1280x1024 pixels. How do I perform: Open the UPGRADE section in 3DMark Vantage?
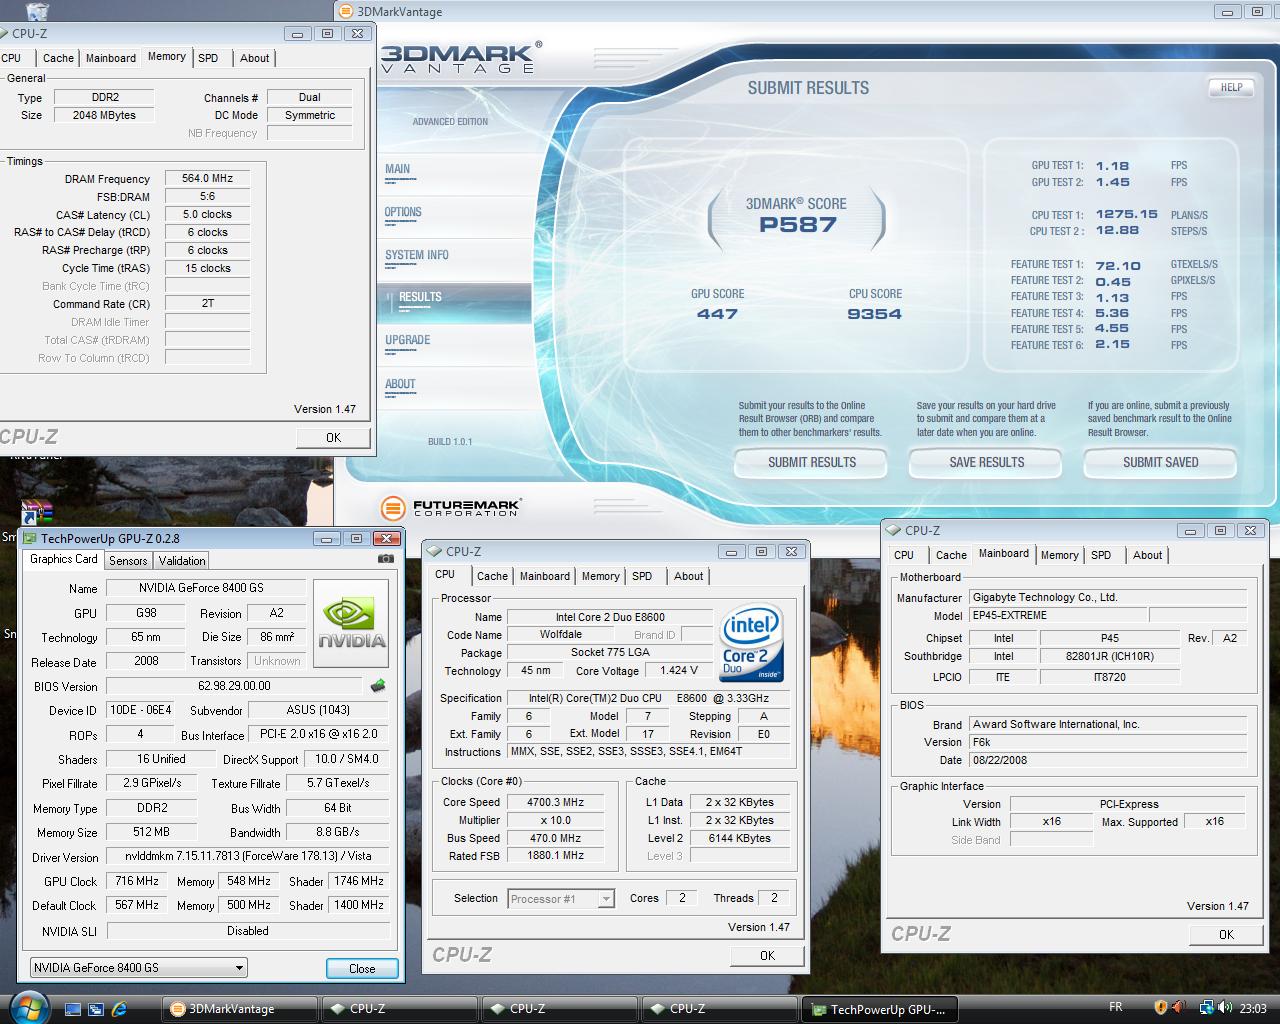[x=408, y=340]
